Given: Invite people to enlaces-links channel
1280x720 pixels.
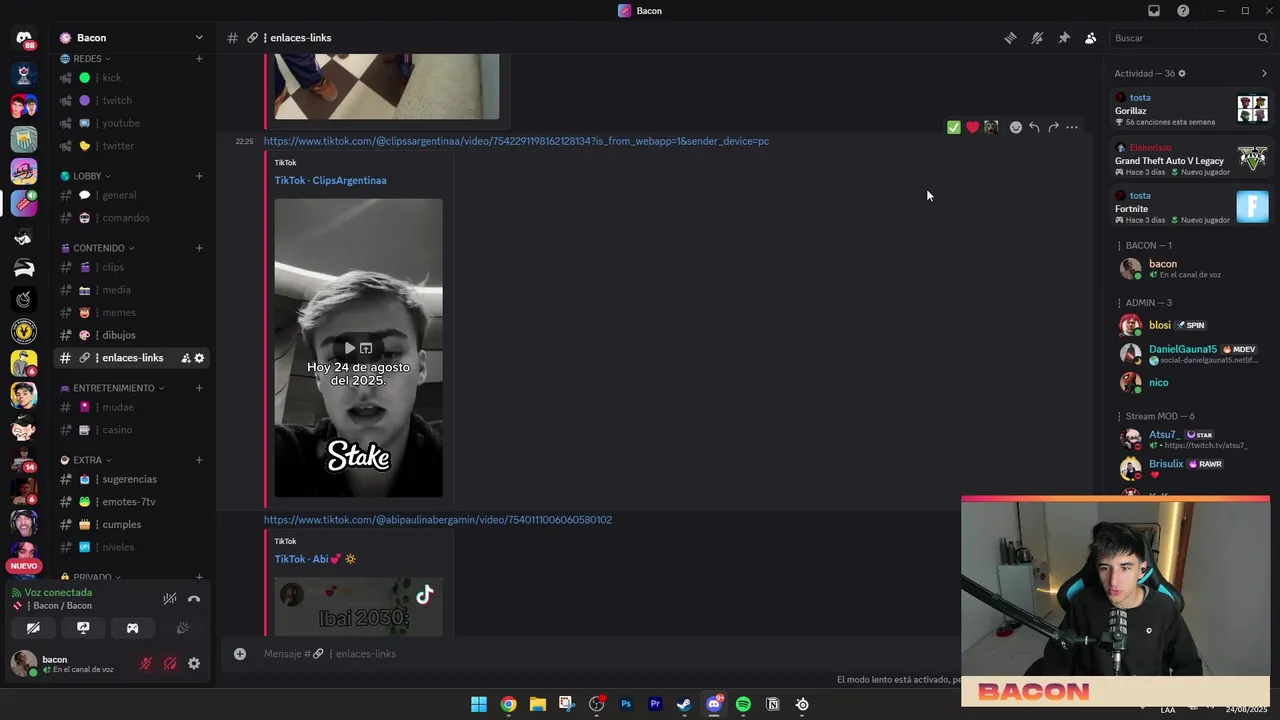Looking at the screenshot, I should [185, 358].
